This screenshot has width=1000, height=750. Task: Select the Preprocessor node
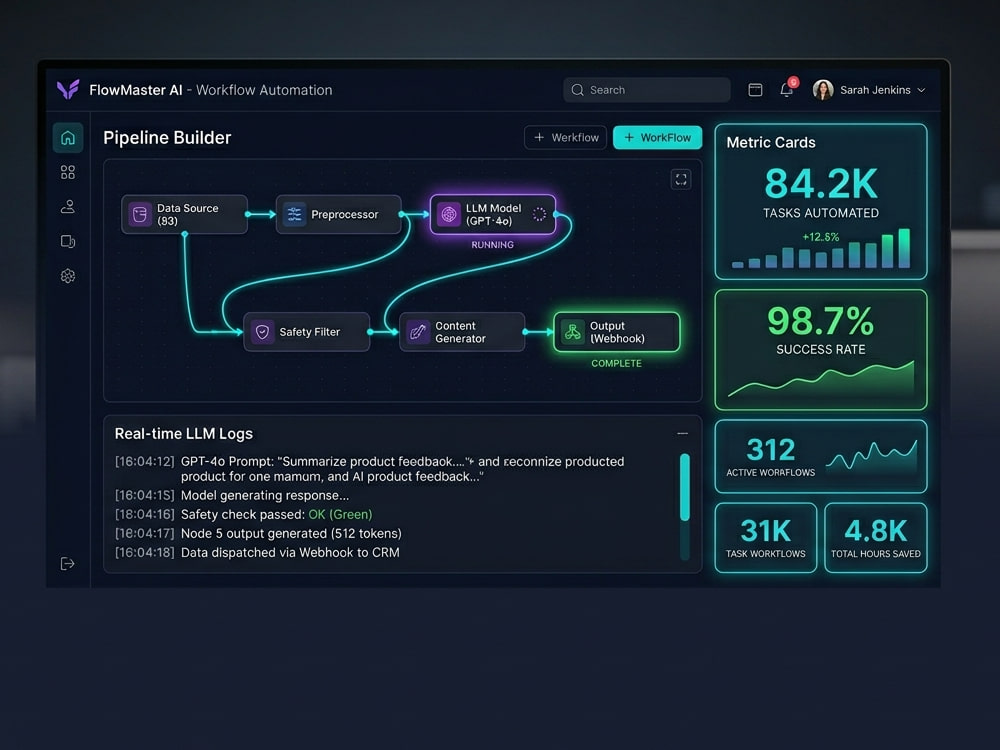(x=339, y=214)
